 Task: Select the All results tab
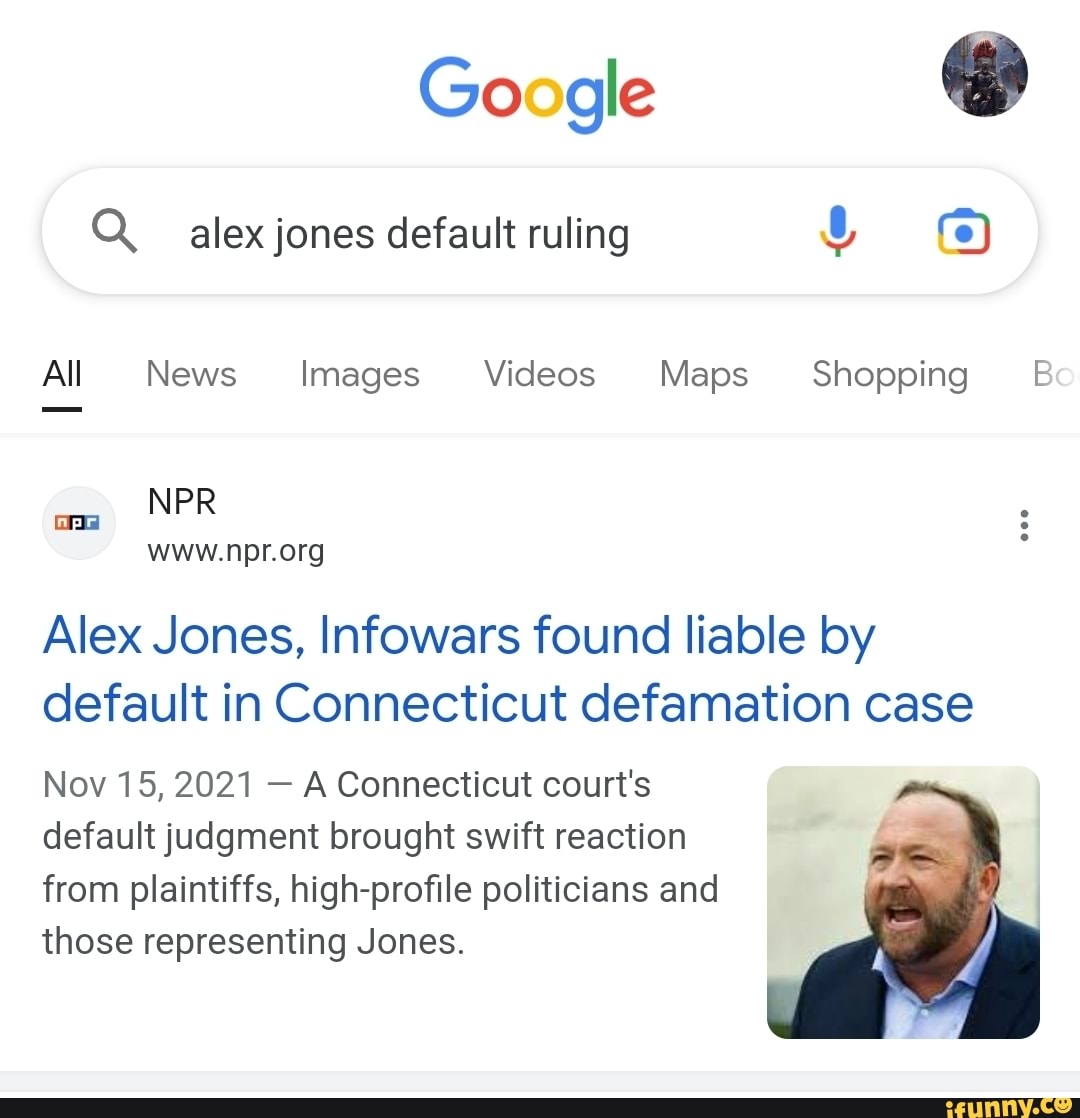pos(62,375)
